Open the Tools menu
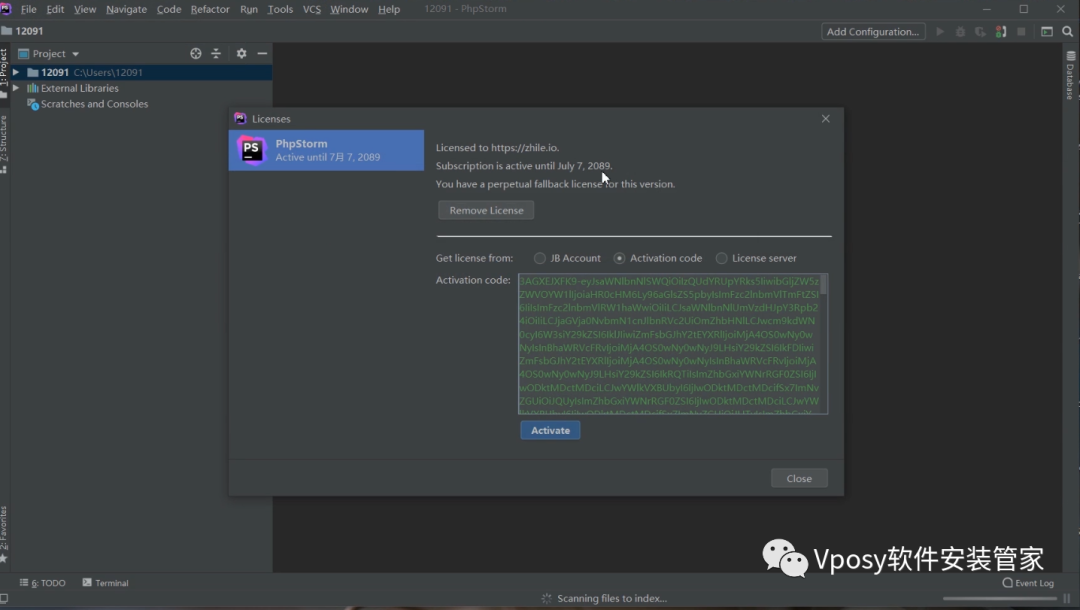The height and width of the screenshot is (610, 1080). click(x=280, y=9)
